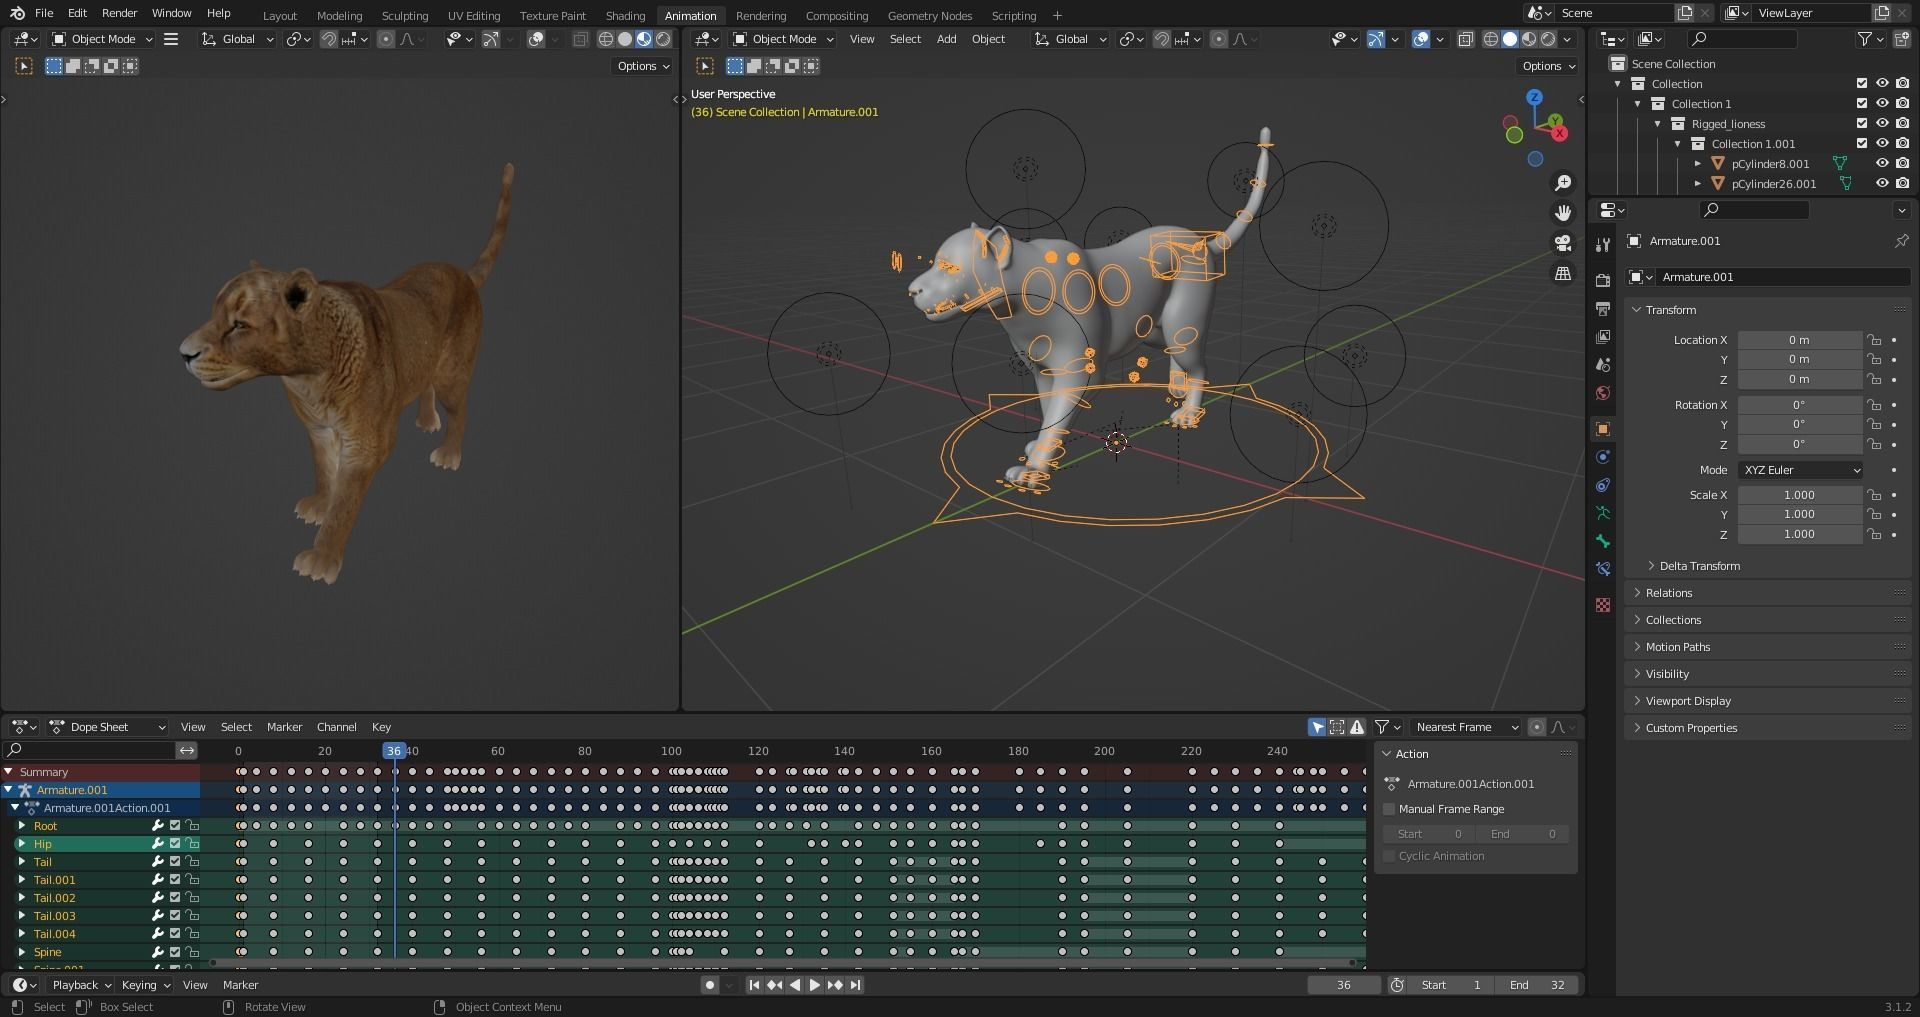Toggle auto keying record button
The height and width of the screenshot is (1017, 1920).
(x=709, y=985)
